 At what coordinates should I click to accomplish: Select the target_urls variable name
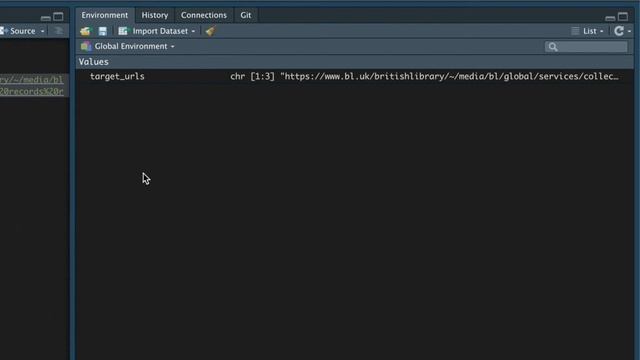point(117,77)
